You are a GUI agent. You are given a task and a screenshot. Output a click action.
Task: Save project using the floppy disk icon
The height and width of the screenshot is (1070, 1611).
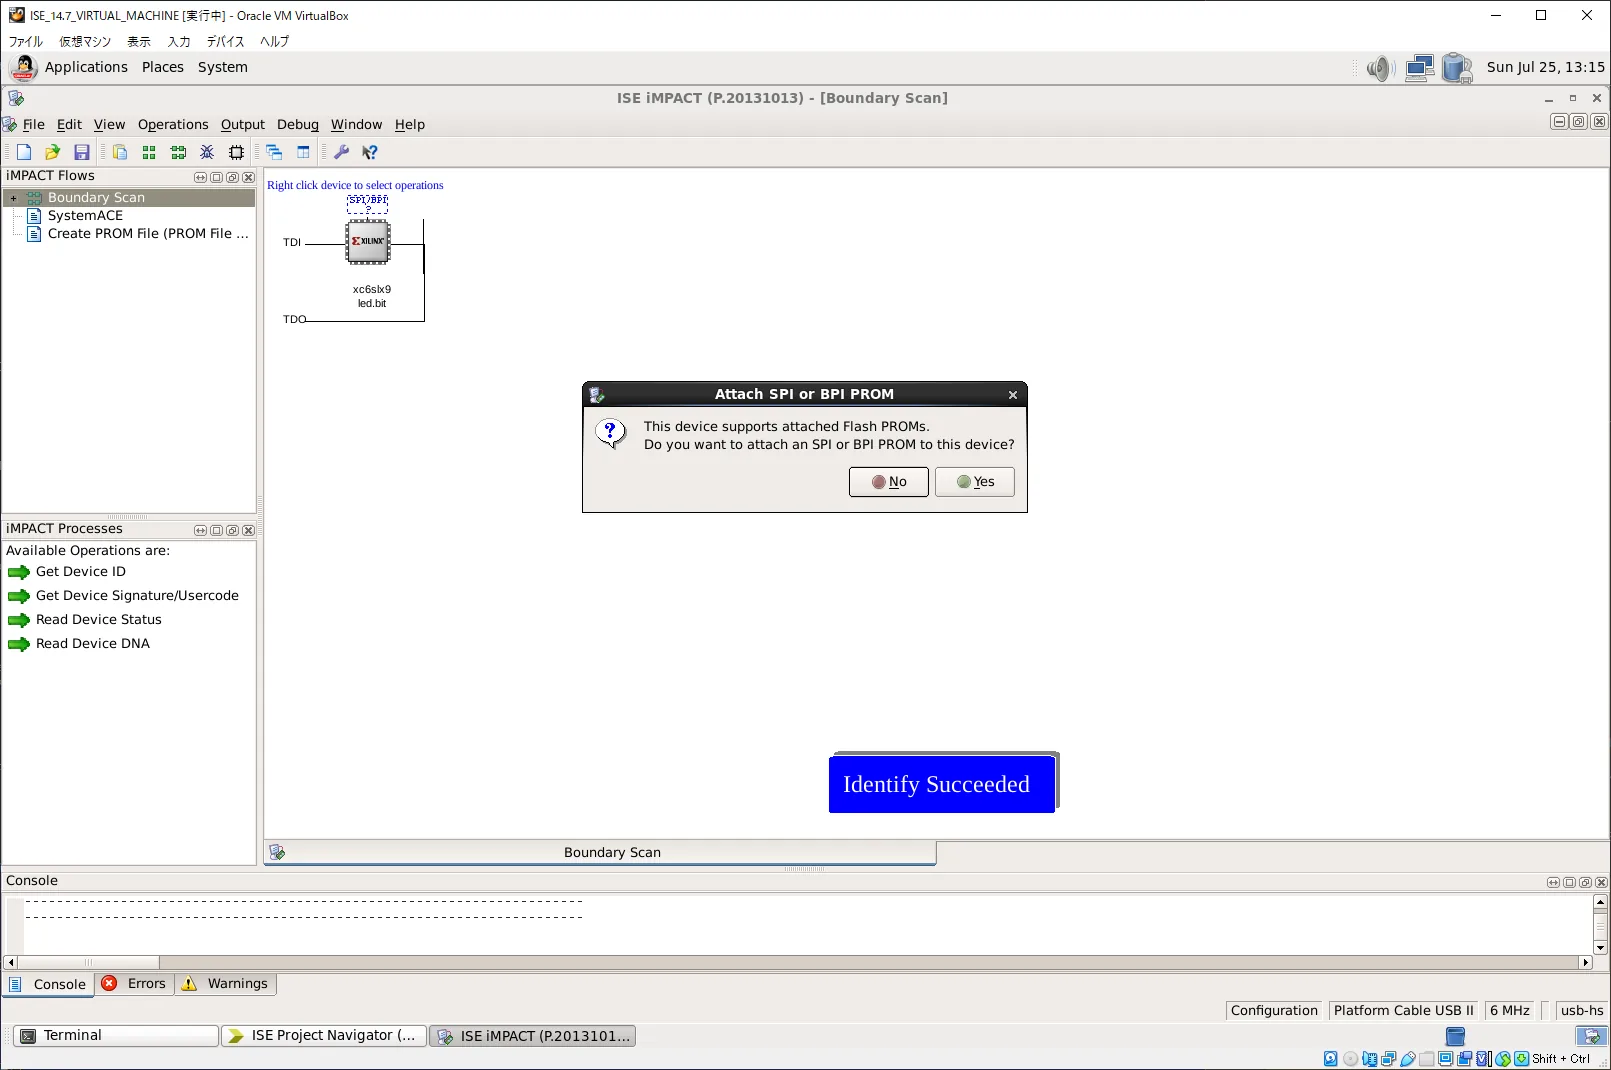click(82, 152)
